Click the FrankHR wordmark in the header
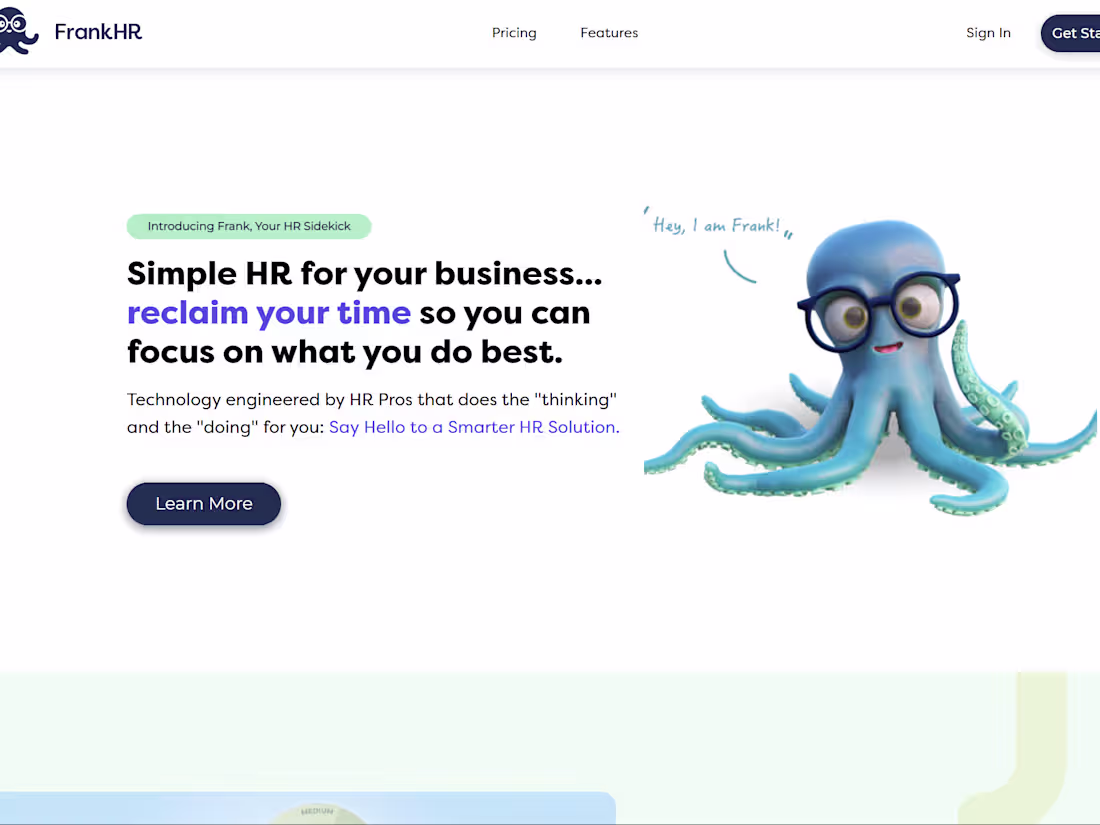This screenshot has height=825, width=1100. [97, 31]
